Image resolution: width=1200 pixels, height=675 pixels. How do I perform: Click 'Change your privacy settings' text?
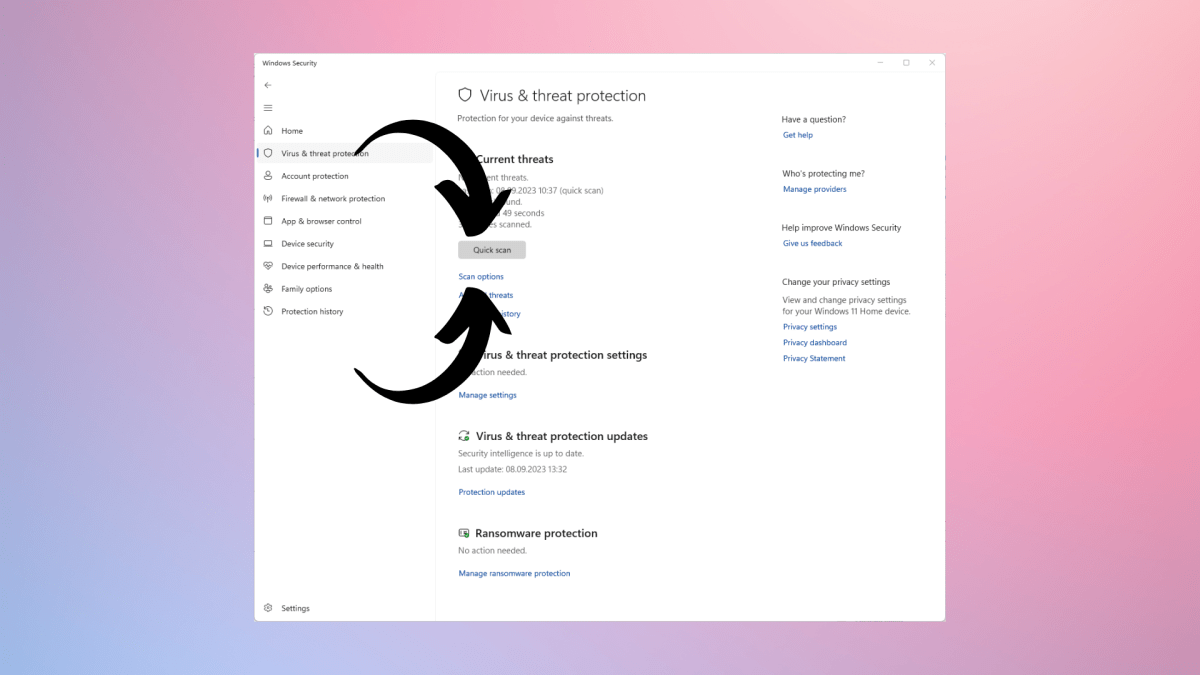click(836, 282)
